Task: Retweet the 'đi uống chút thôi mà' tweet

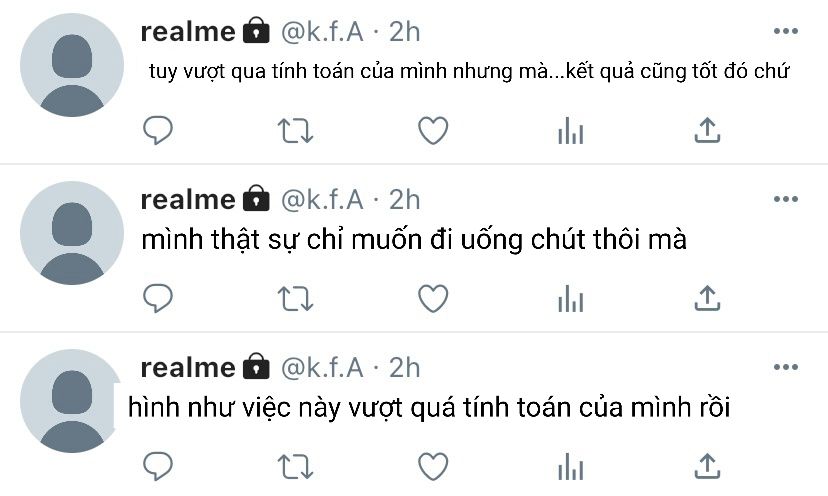Action: (x=295, y=298)
